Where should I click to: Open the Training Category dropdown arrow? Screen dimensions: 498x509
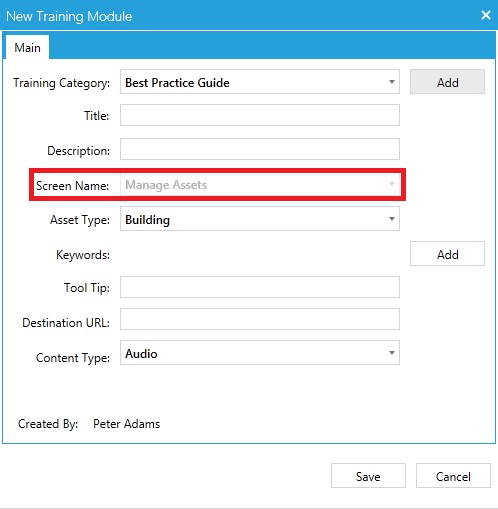click(392, 82)
